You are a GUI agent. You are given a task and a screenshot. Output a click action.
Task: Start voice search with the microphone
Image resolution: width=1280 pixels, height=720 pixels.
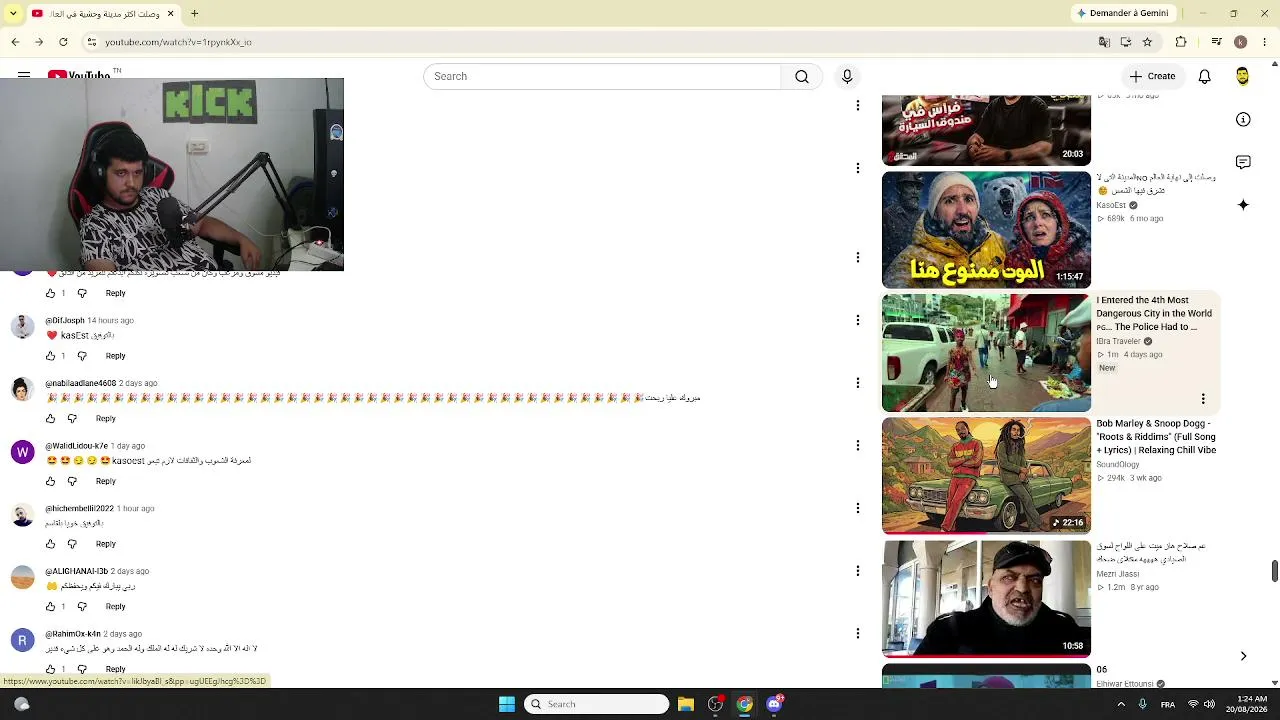[x=847, y=77]
